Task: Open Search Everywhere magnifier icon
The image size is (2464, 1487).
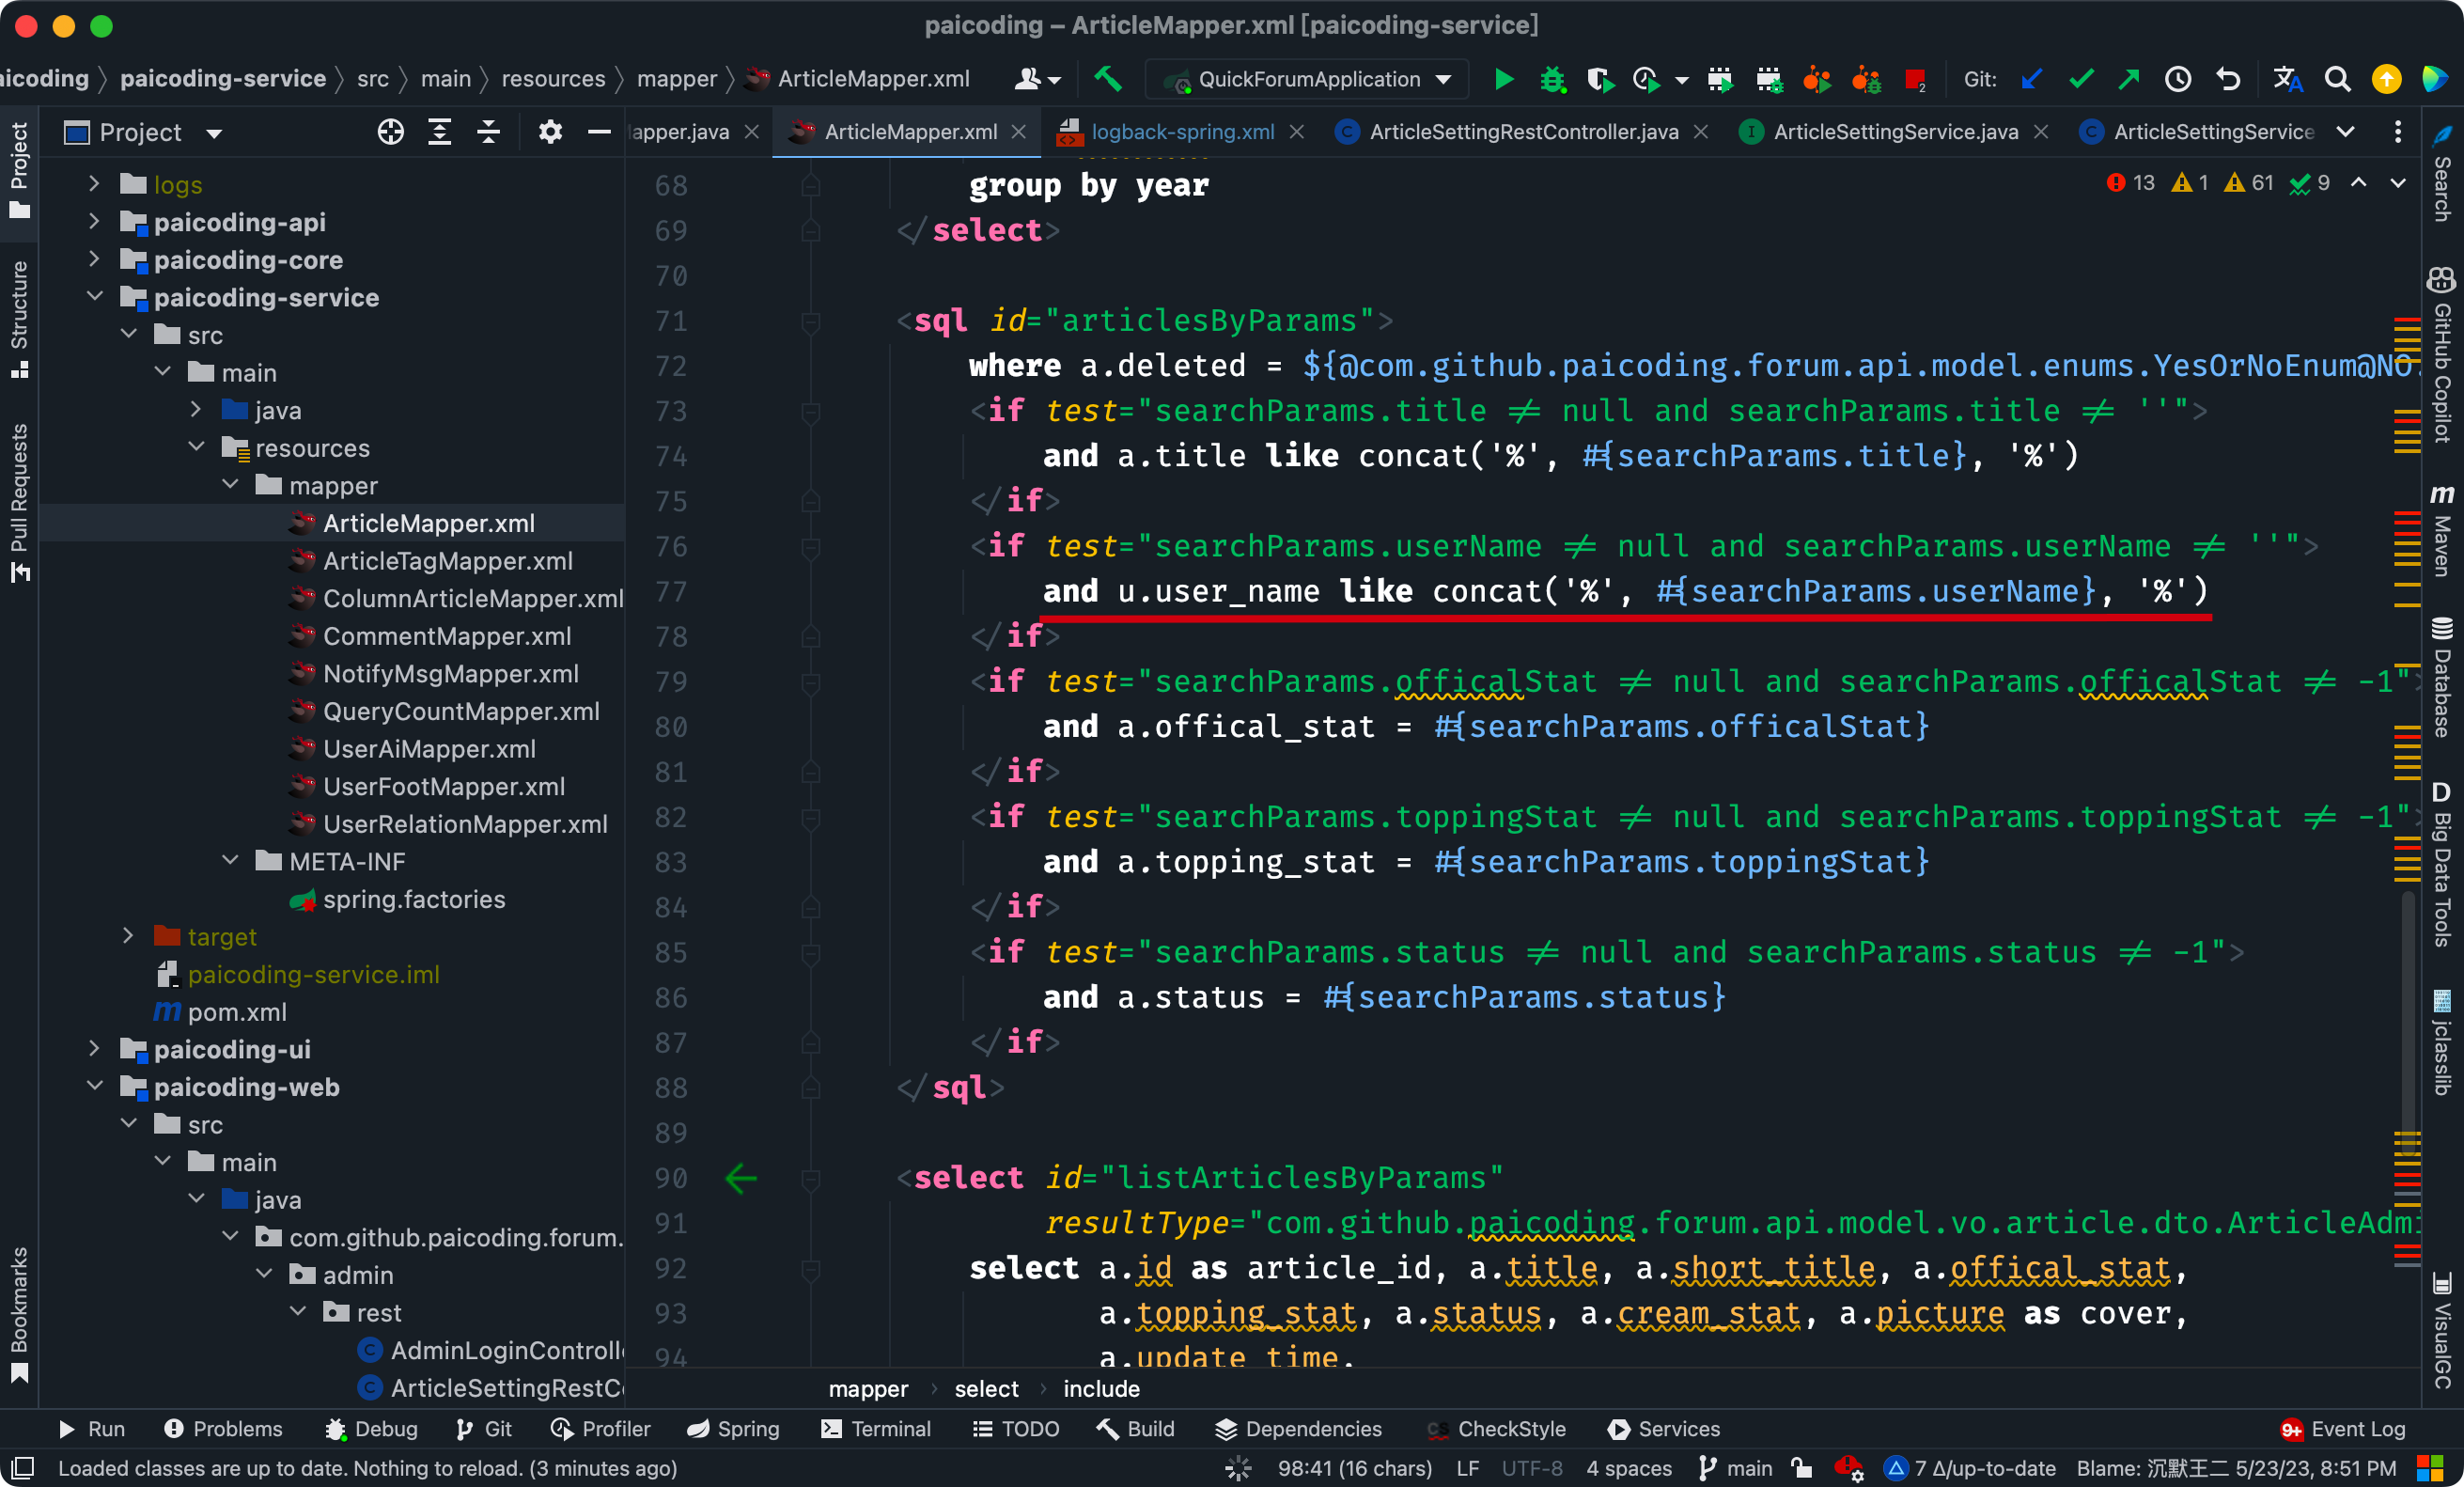Action: [2337, 79]
